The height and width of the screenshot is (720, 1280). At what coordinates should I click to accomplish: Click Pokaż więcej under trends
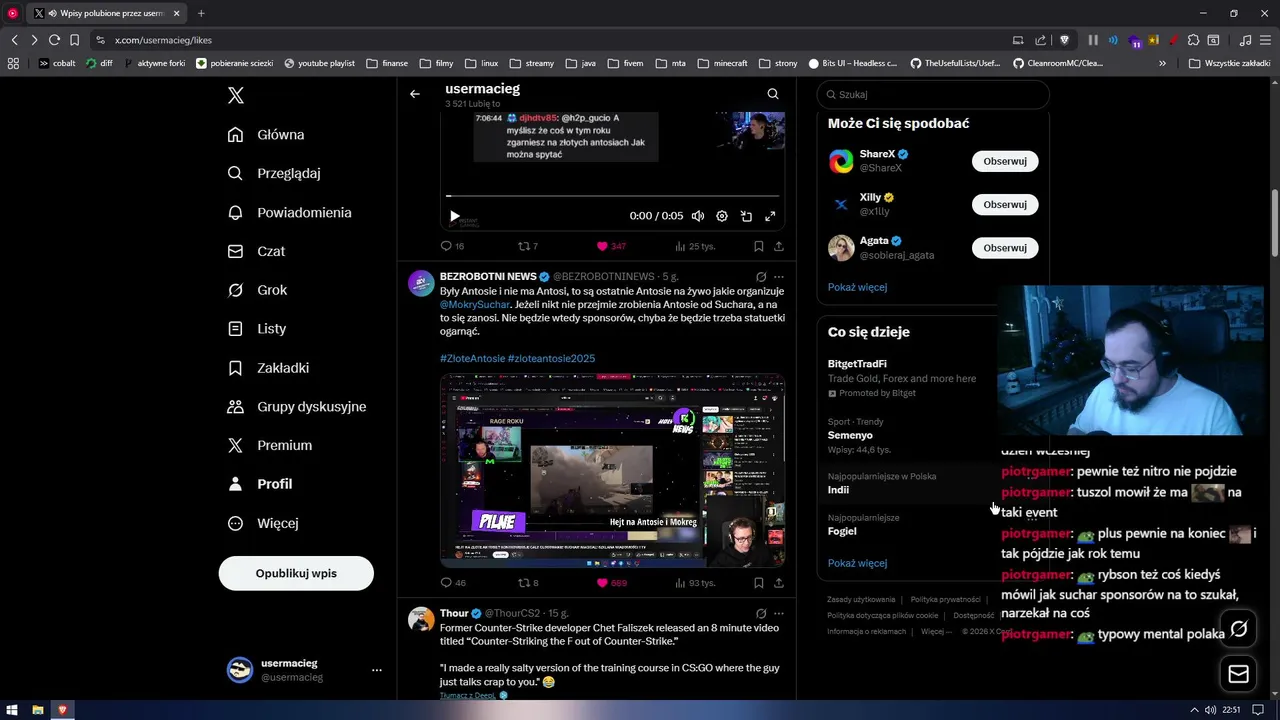tap(857, 563)
